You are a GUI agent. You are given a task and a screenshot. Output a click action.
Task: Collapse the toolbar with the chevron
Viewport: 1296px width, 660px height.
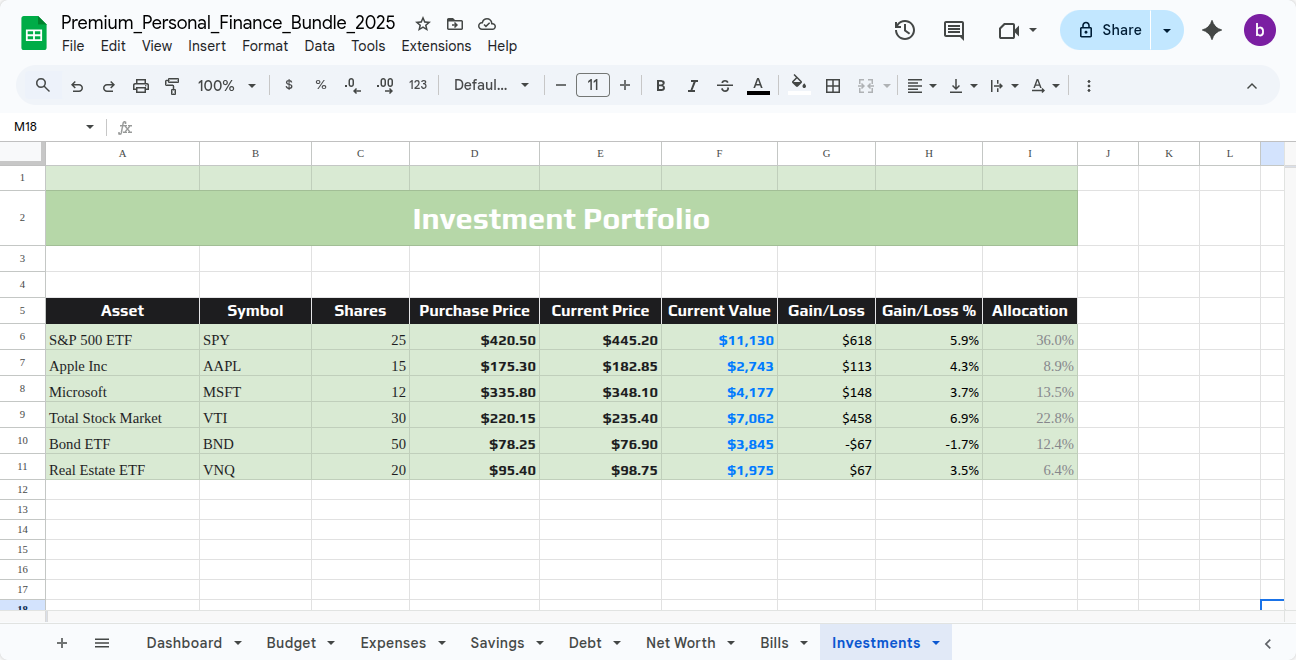click(x=1252, y=86)
